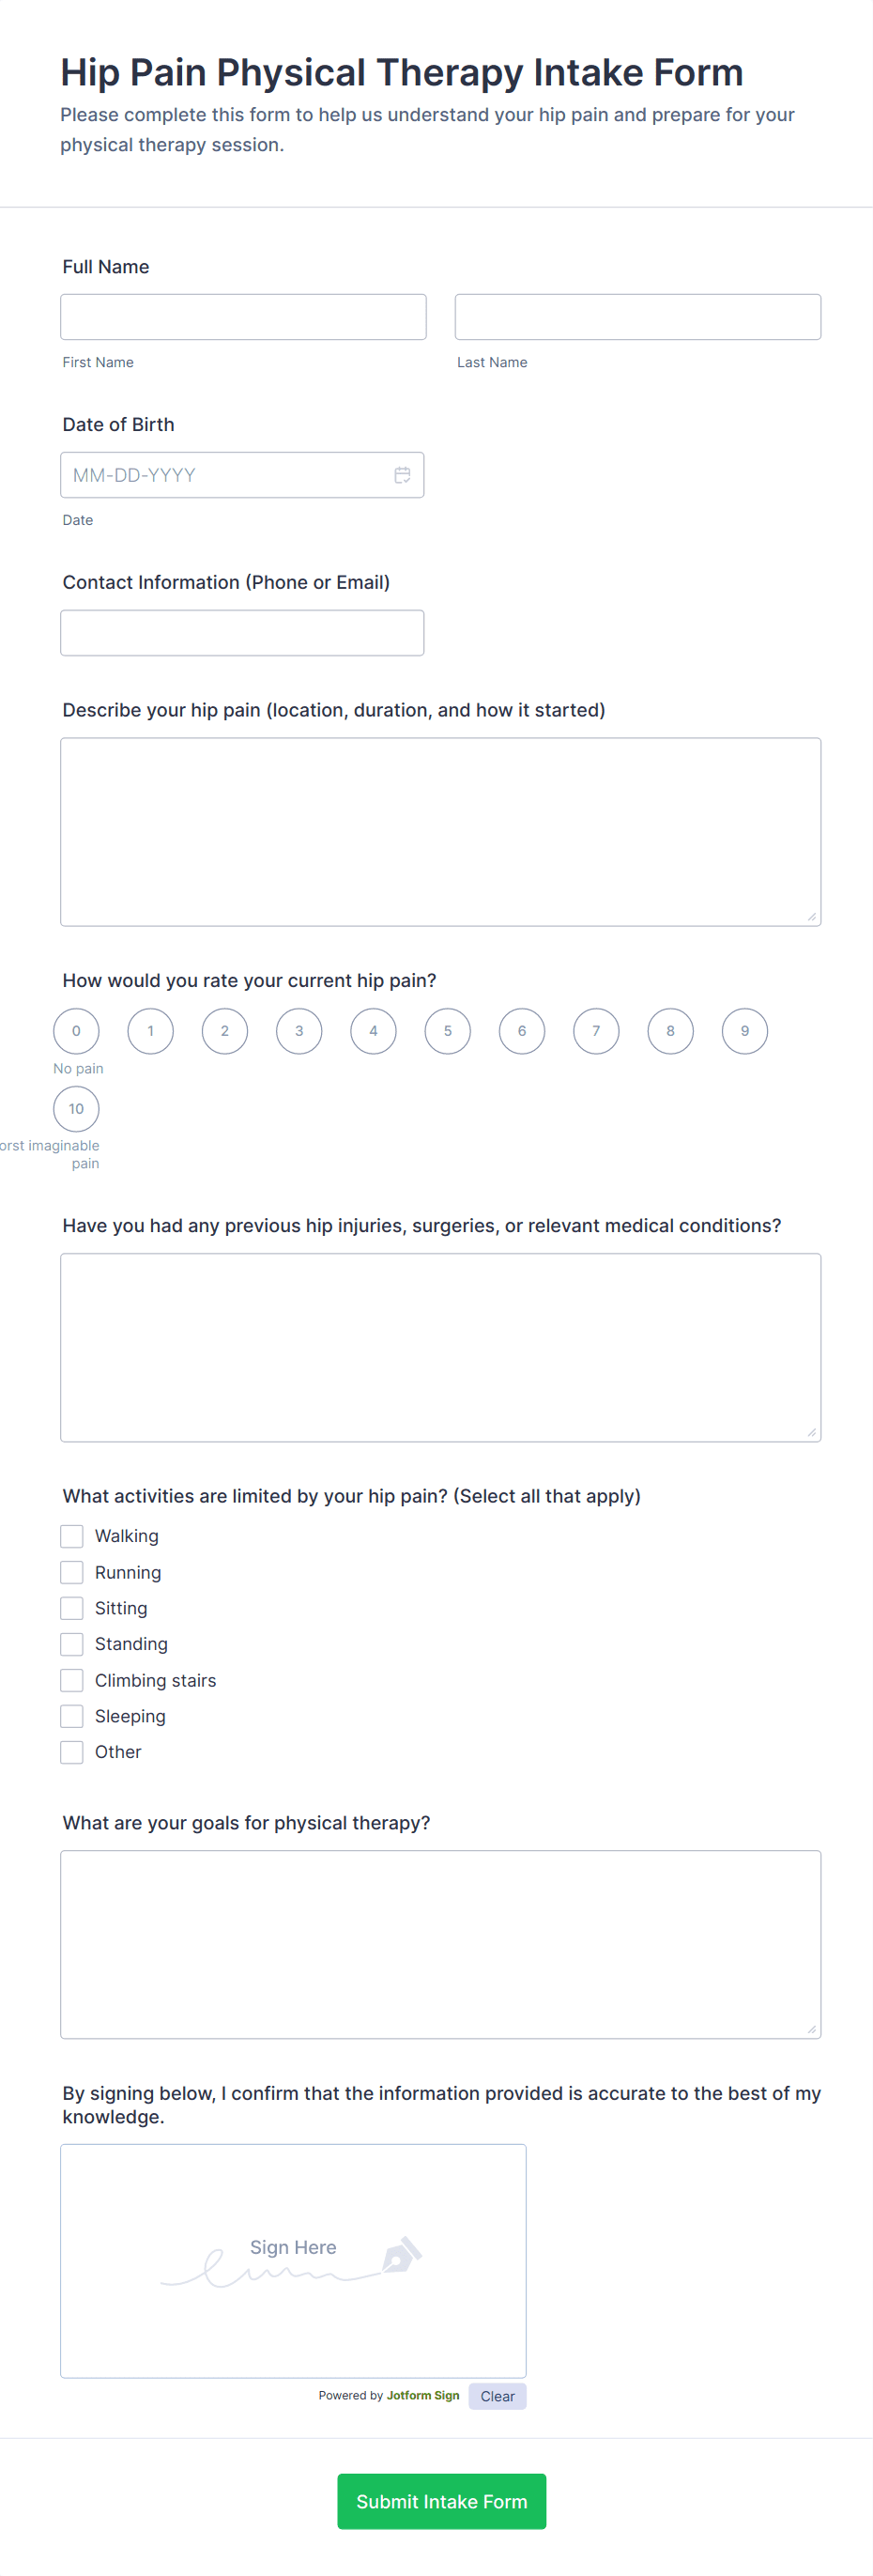873x2576 pixels.
Task: Click the Date of Birth field
Action: 230,475
